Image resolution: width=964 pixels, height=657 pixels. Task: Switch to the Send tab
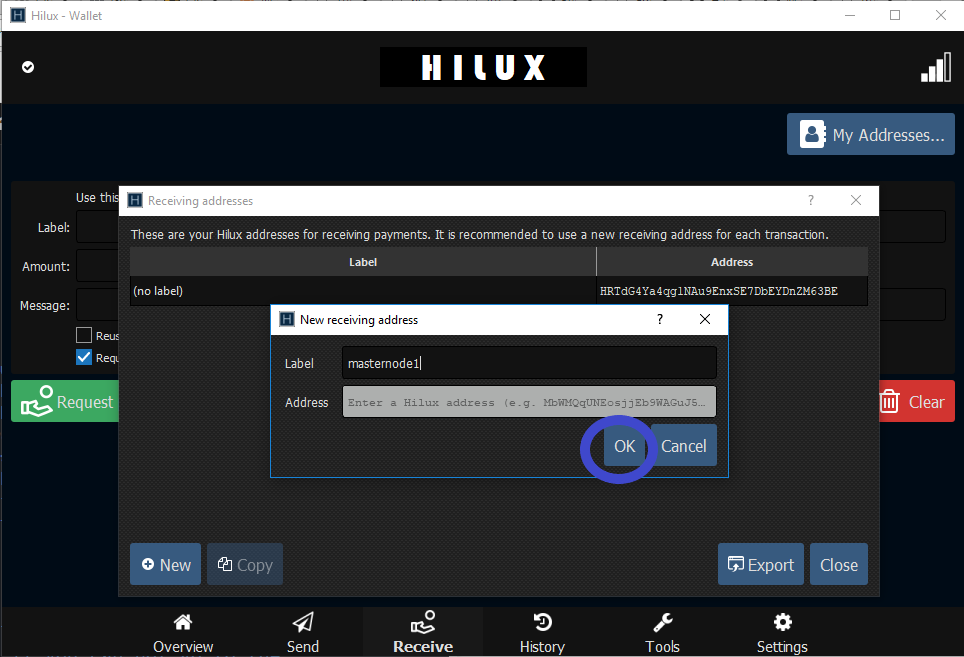[x=302, y=632]
